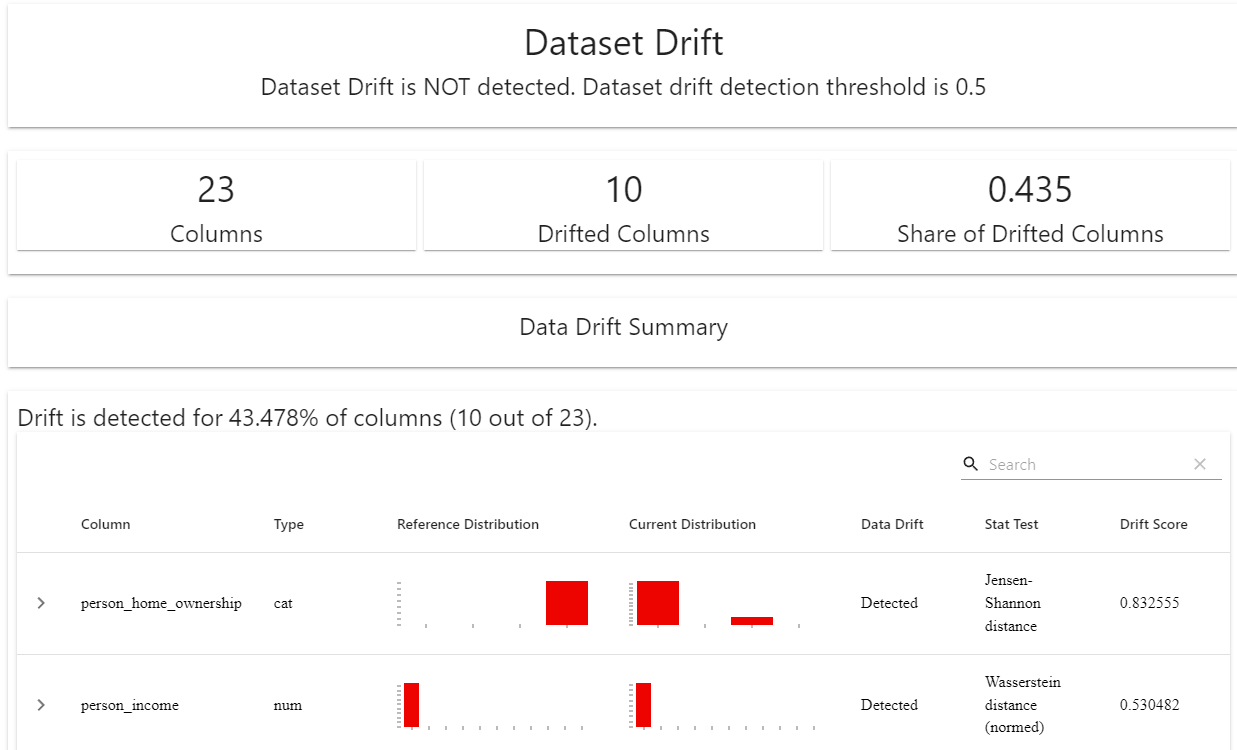The image size is (1237, 750).
Task: Clear the search field with the X icon
Action: (x=1200, y=464)
